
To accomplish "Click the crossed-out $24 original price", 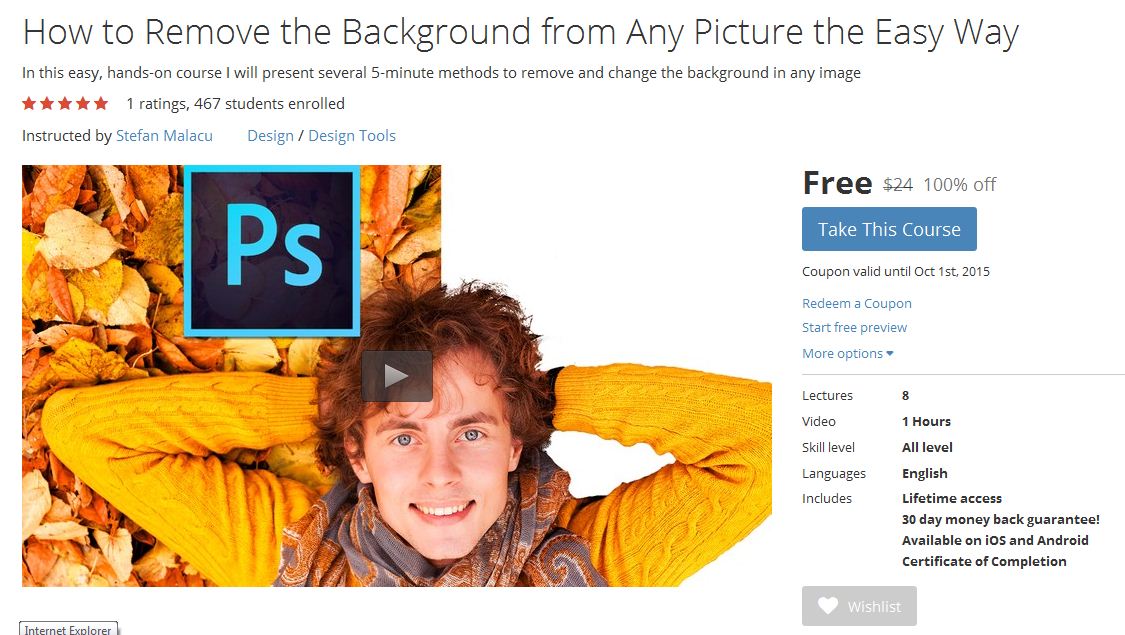I will pos(898,184).
